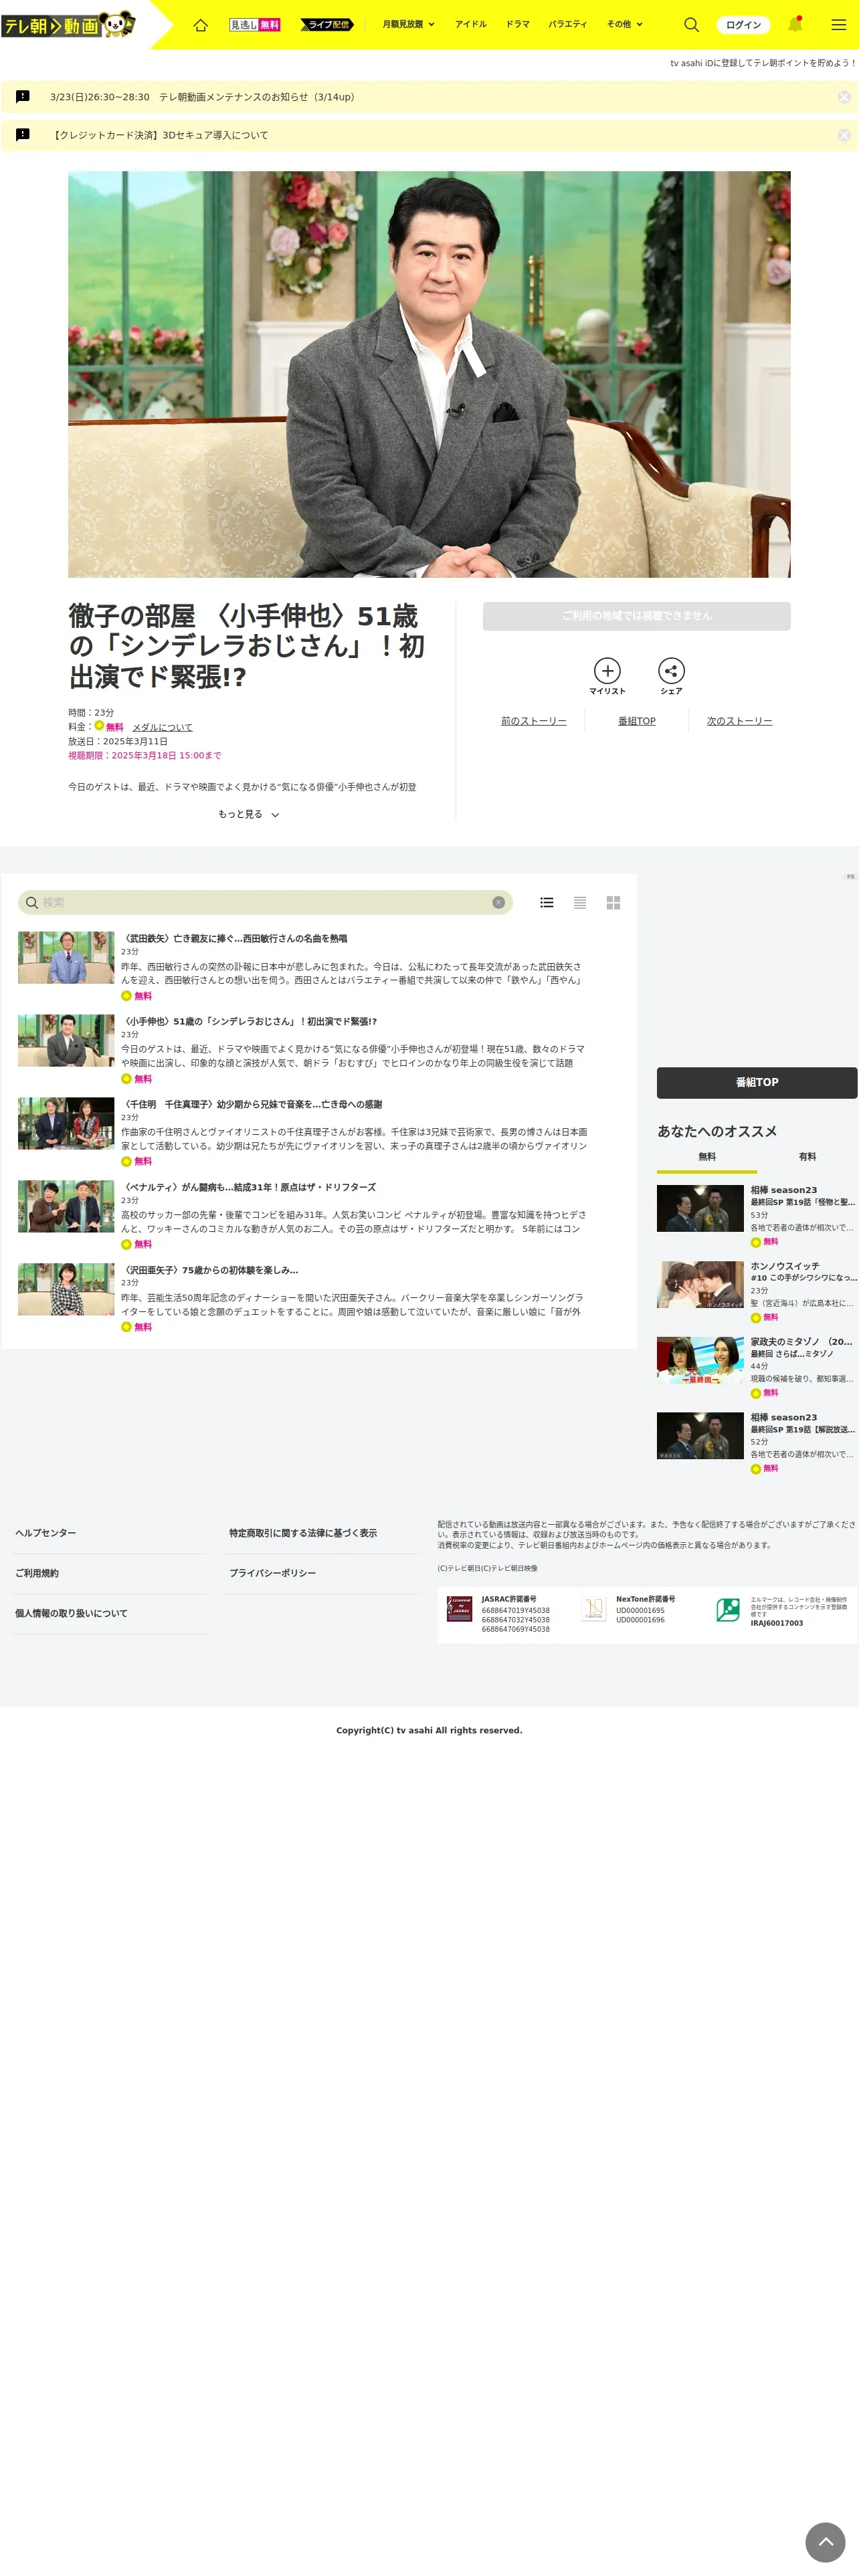The width and height of the screenshot is (859, 2576).
Task: Open the hamburger menu icon
Action: [839, 25]
